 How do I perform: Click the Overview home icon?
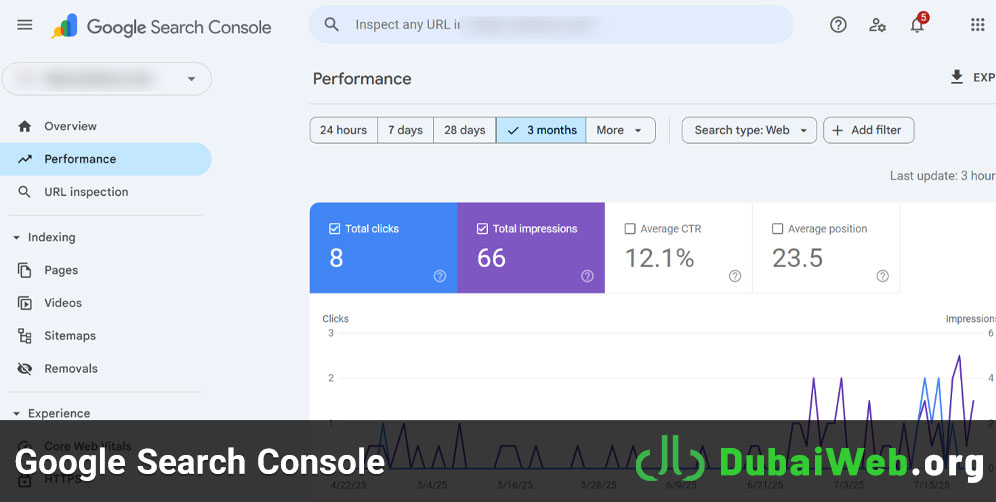click(x=25, y=126)
